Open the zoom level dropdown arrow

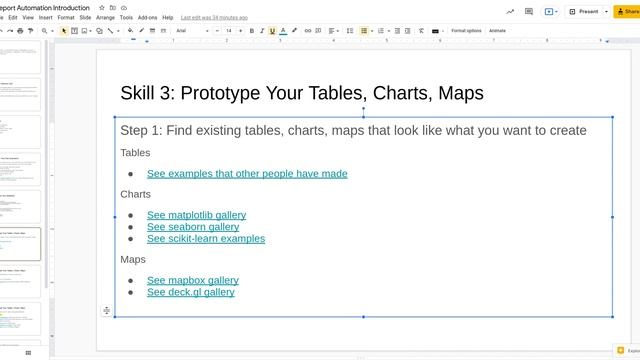(x=52, y=31)
